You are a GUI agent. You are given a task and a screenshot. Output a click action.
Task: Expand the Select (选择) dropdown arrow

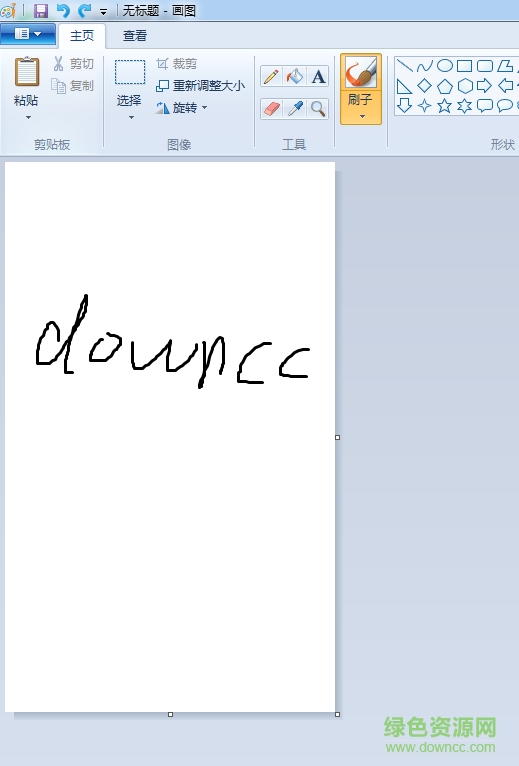pyautogui.click(x=131, y=117)
